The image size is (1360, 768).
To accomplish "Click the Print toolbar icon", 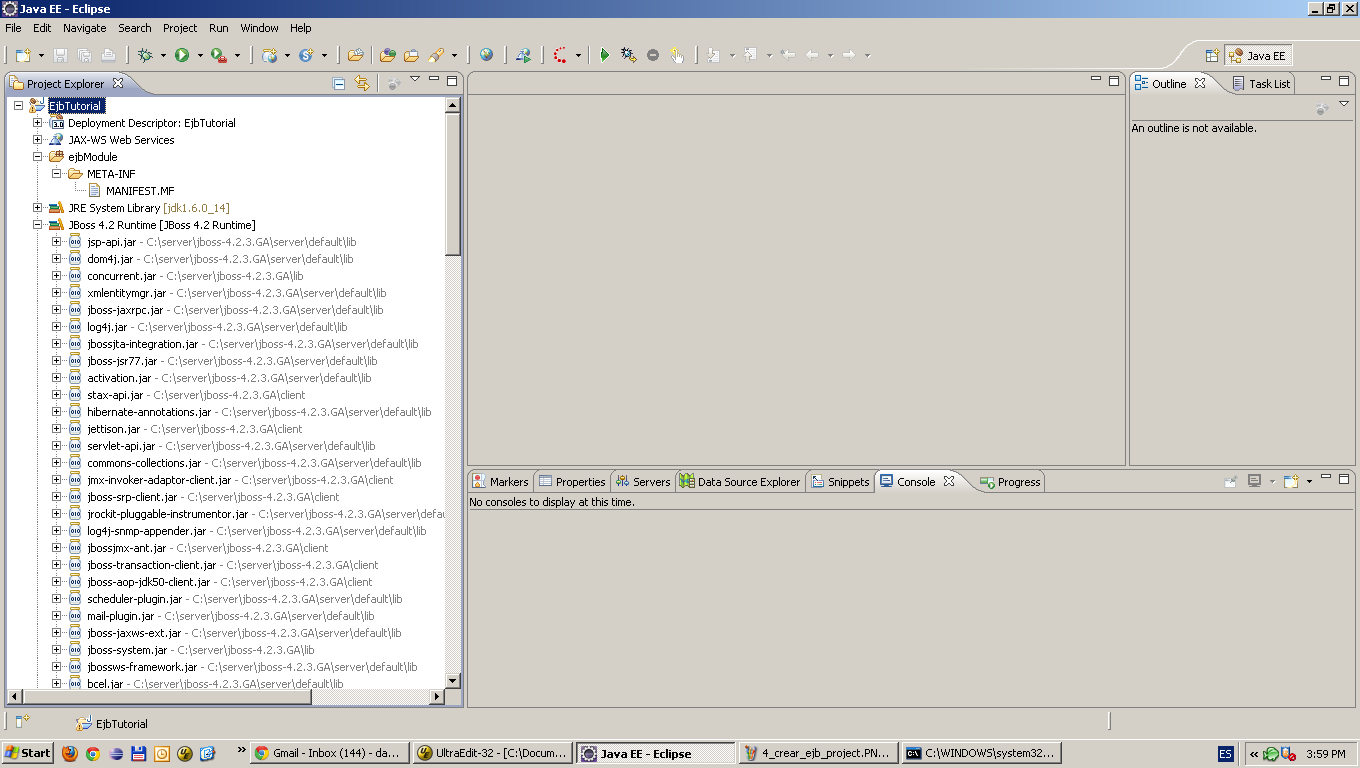I will click(x=107, y=54).
